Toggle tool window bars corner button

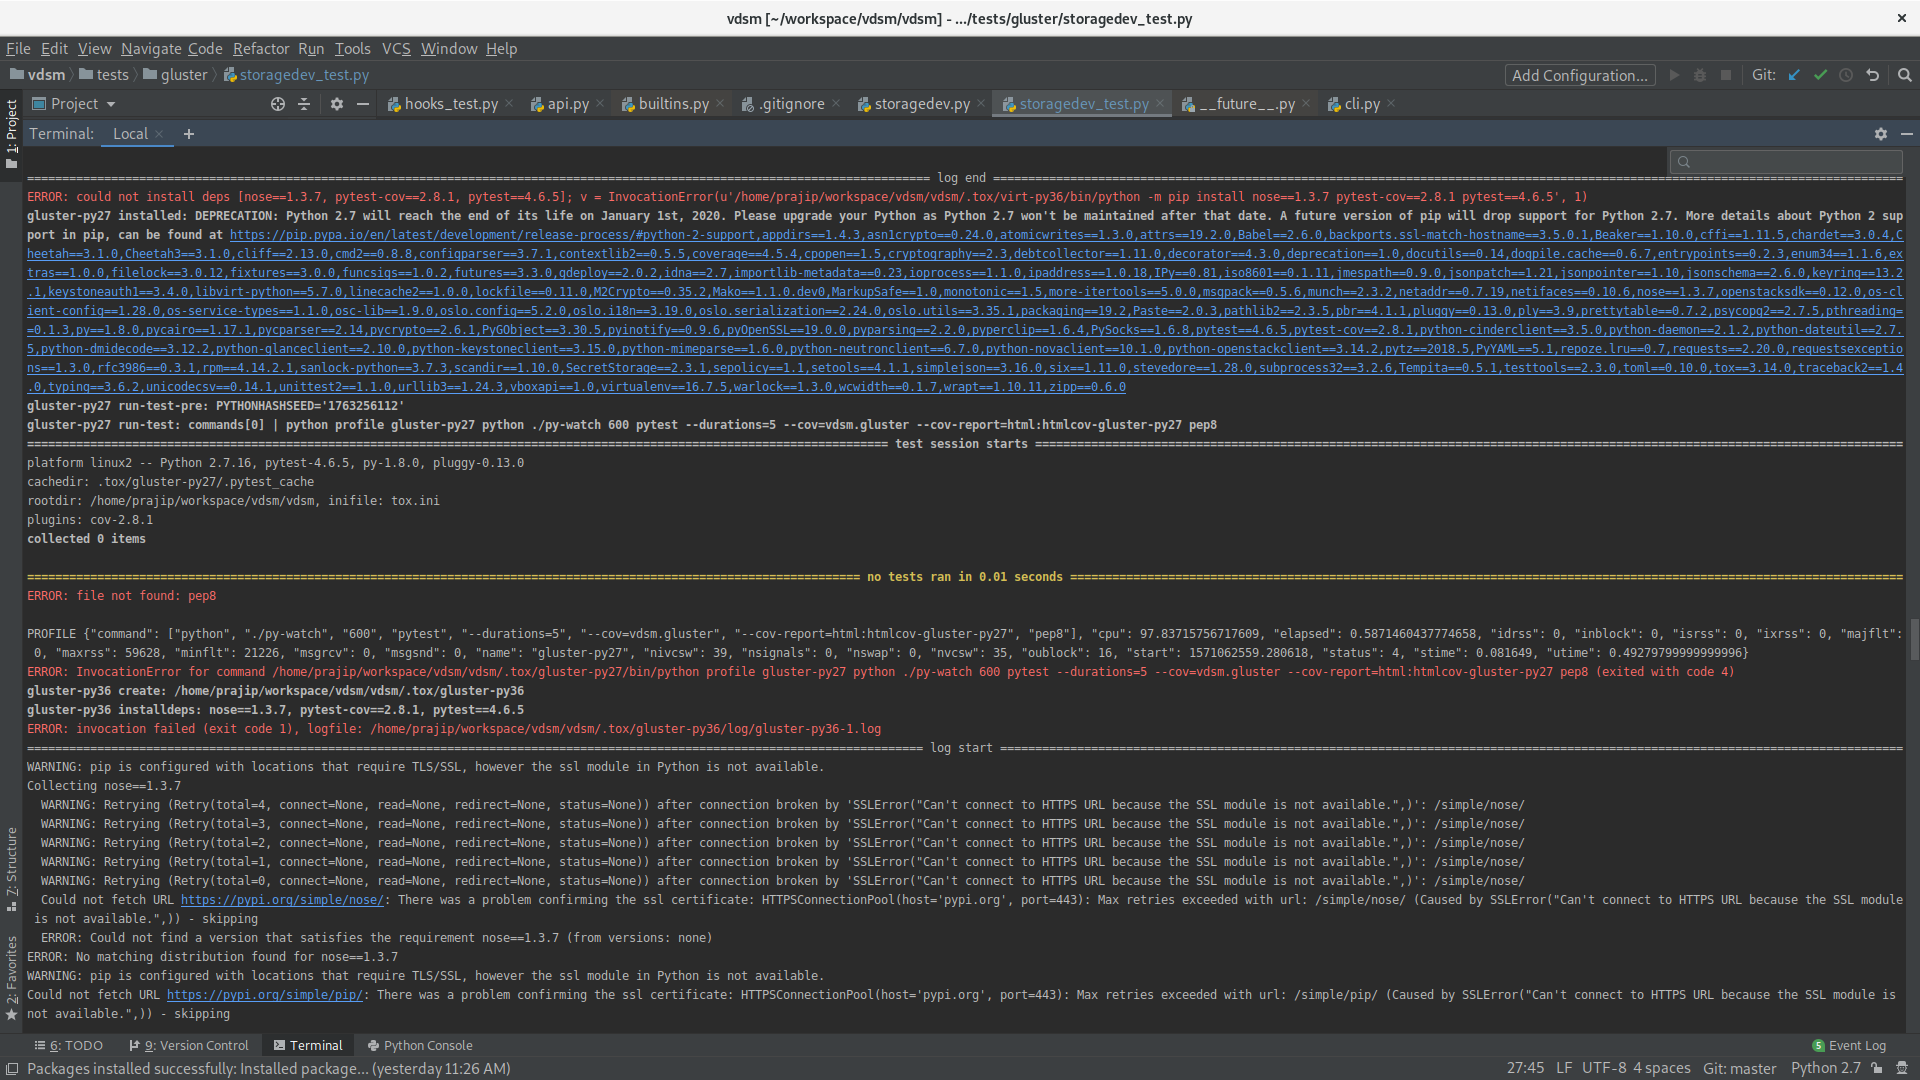tap(12, 1068)
